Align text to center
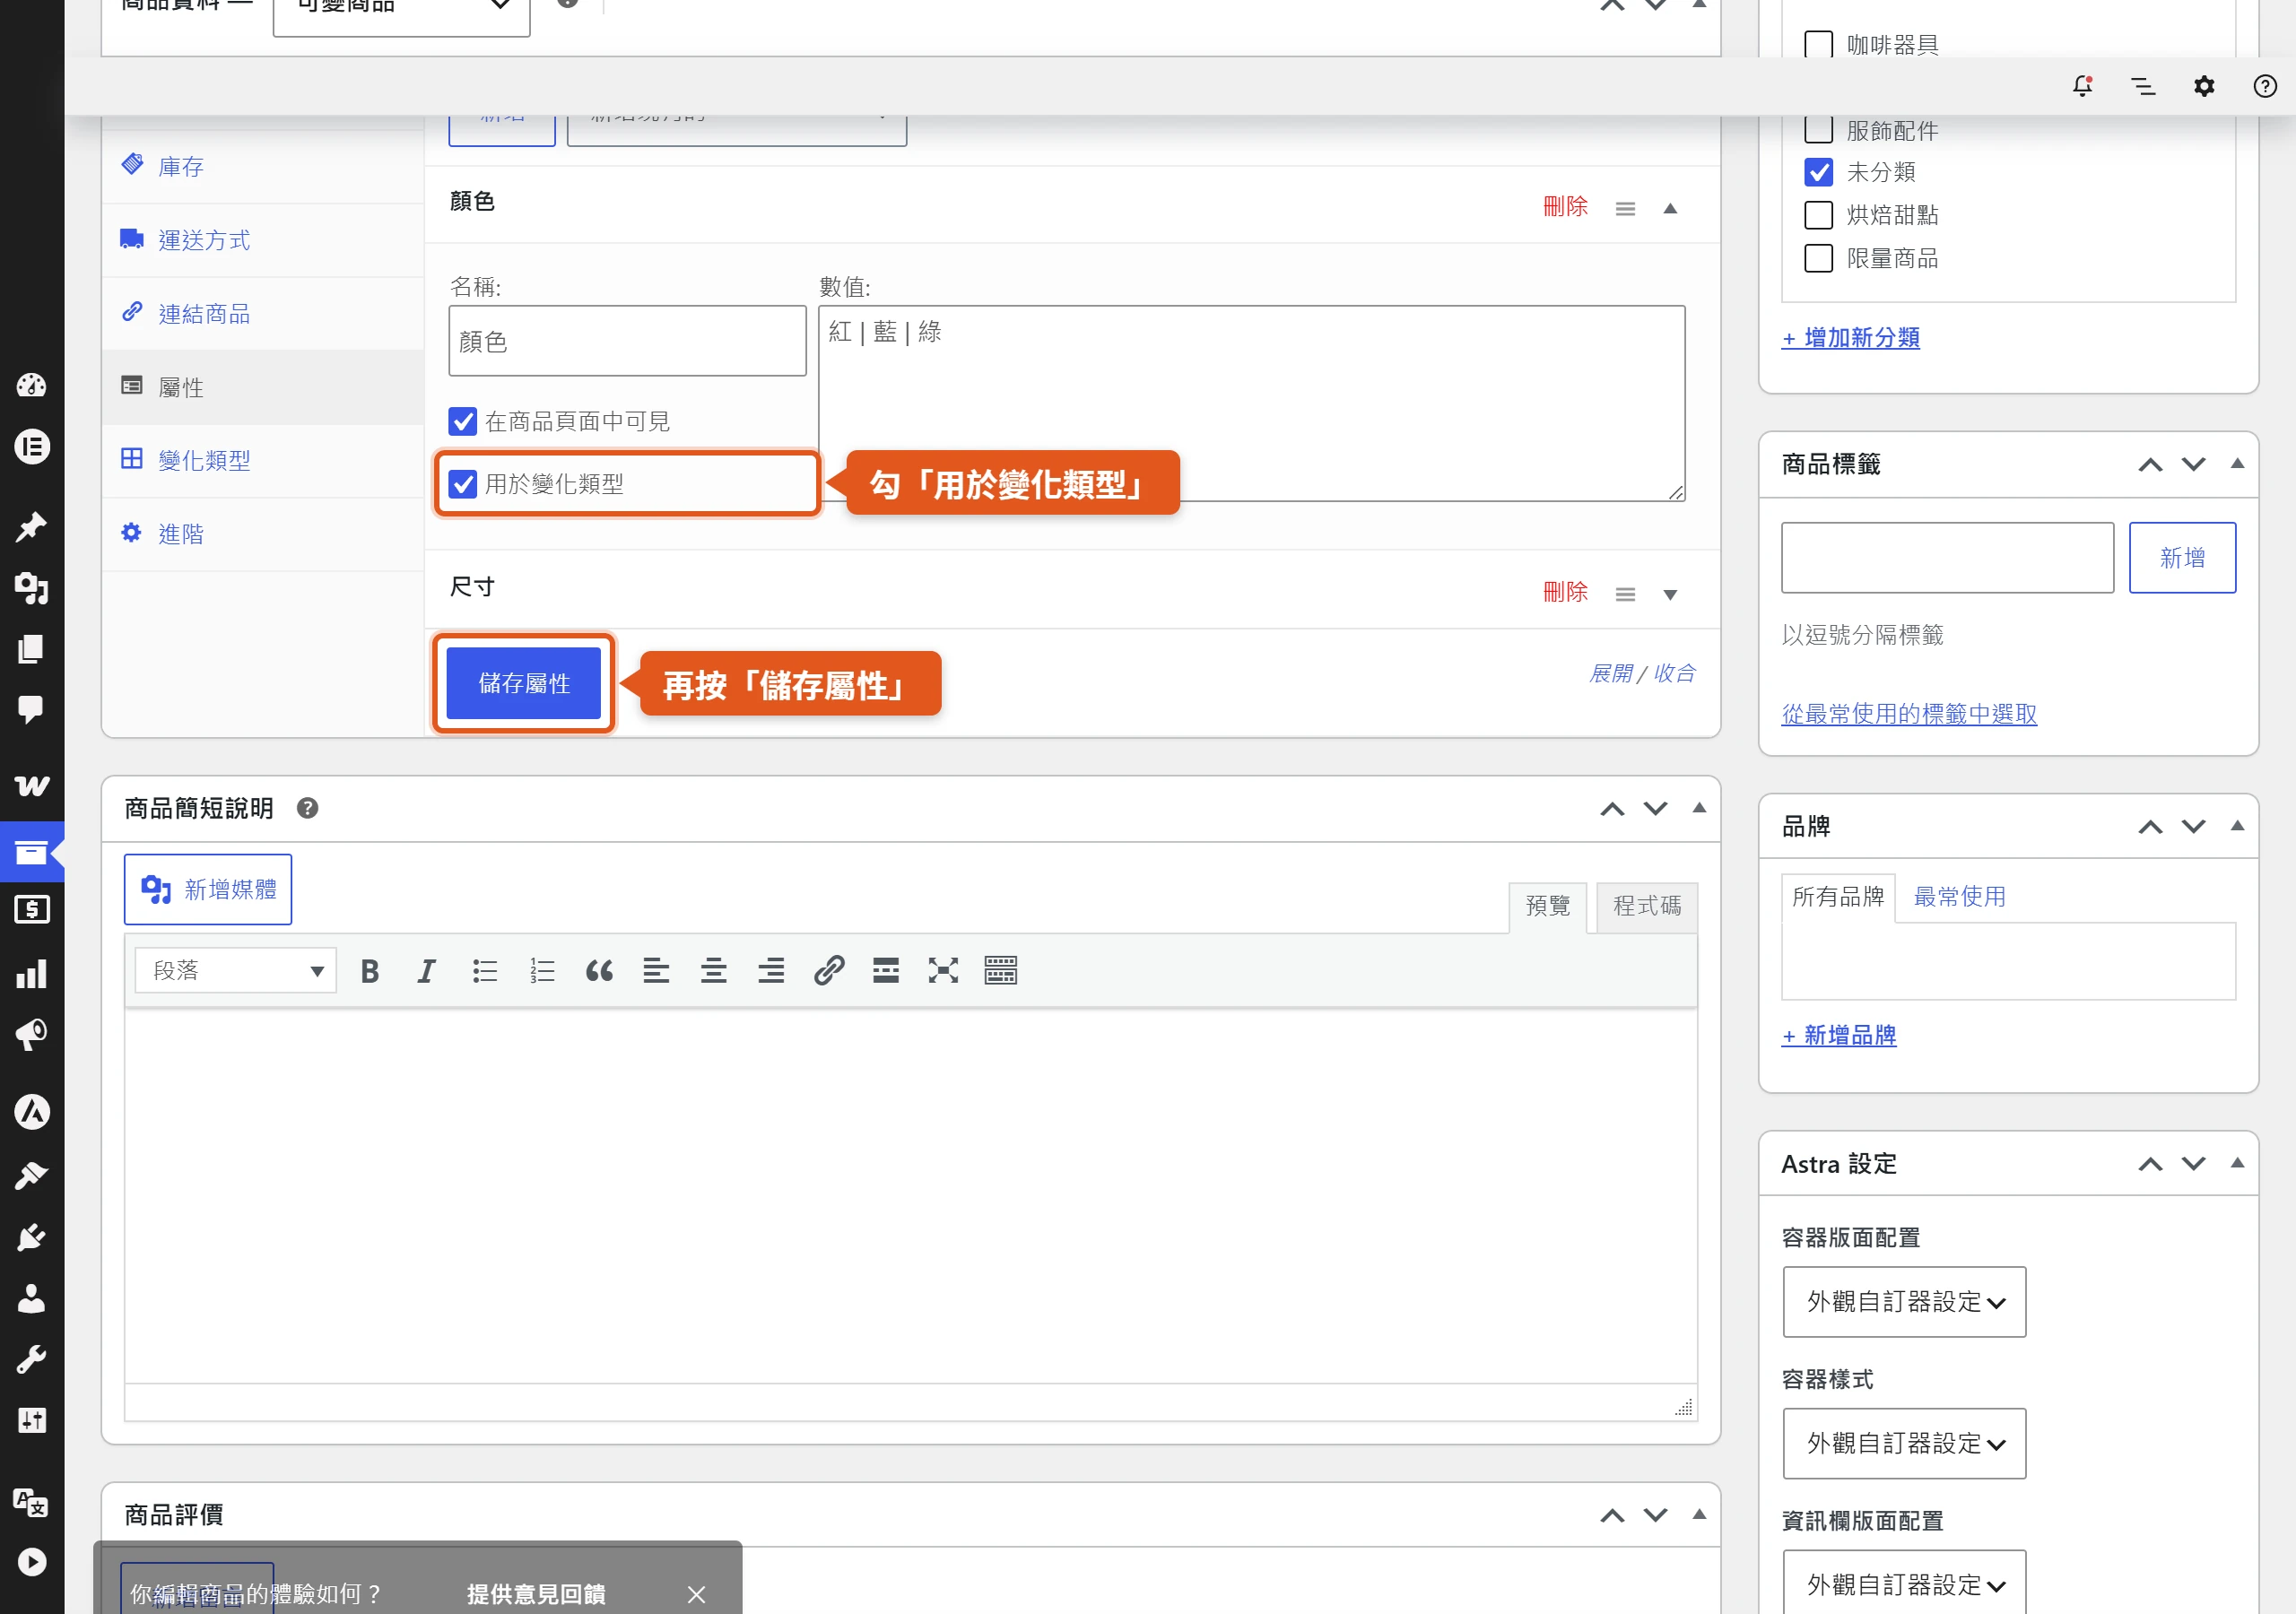Image resolution: width=2296 pixels, height=1614 pixels. pyautogui.click(x=714, y=970)
